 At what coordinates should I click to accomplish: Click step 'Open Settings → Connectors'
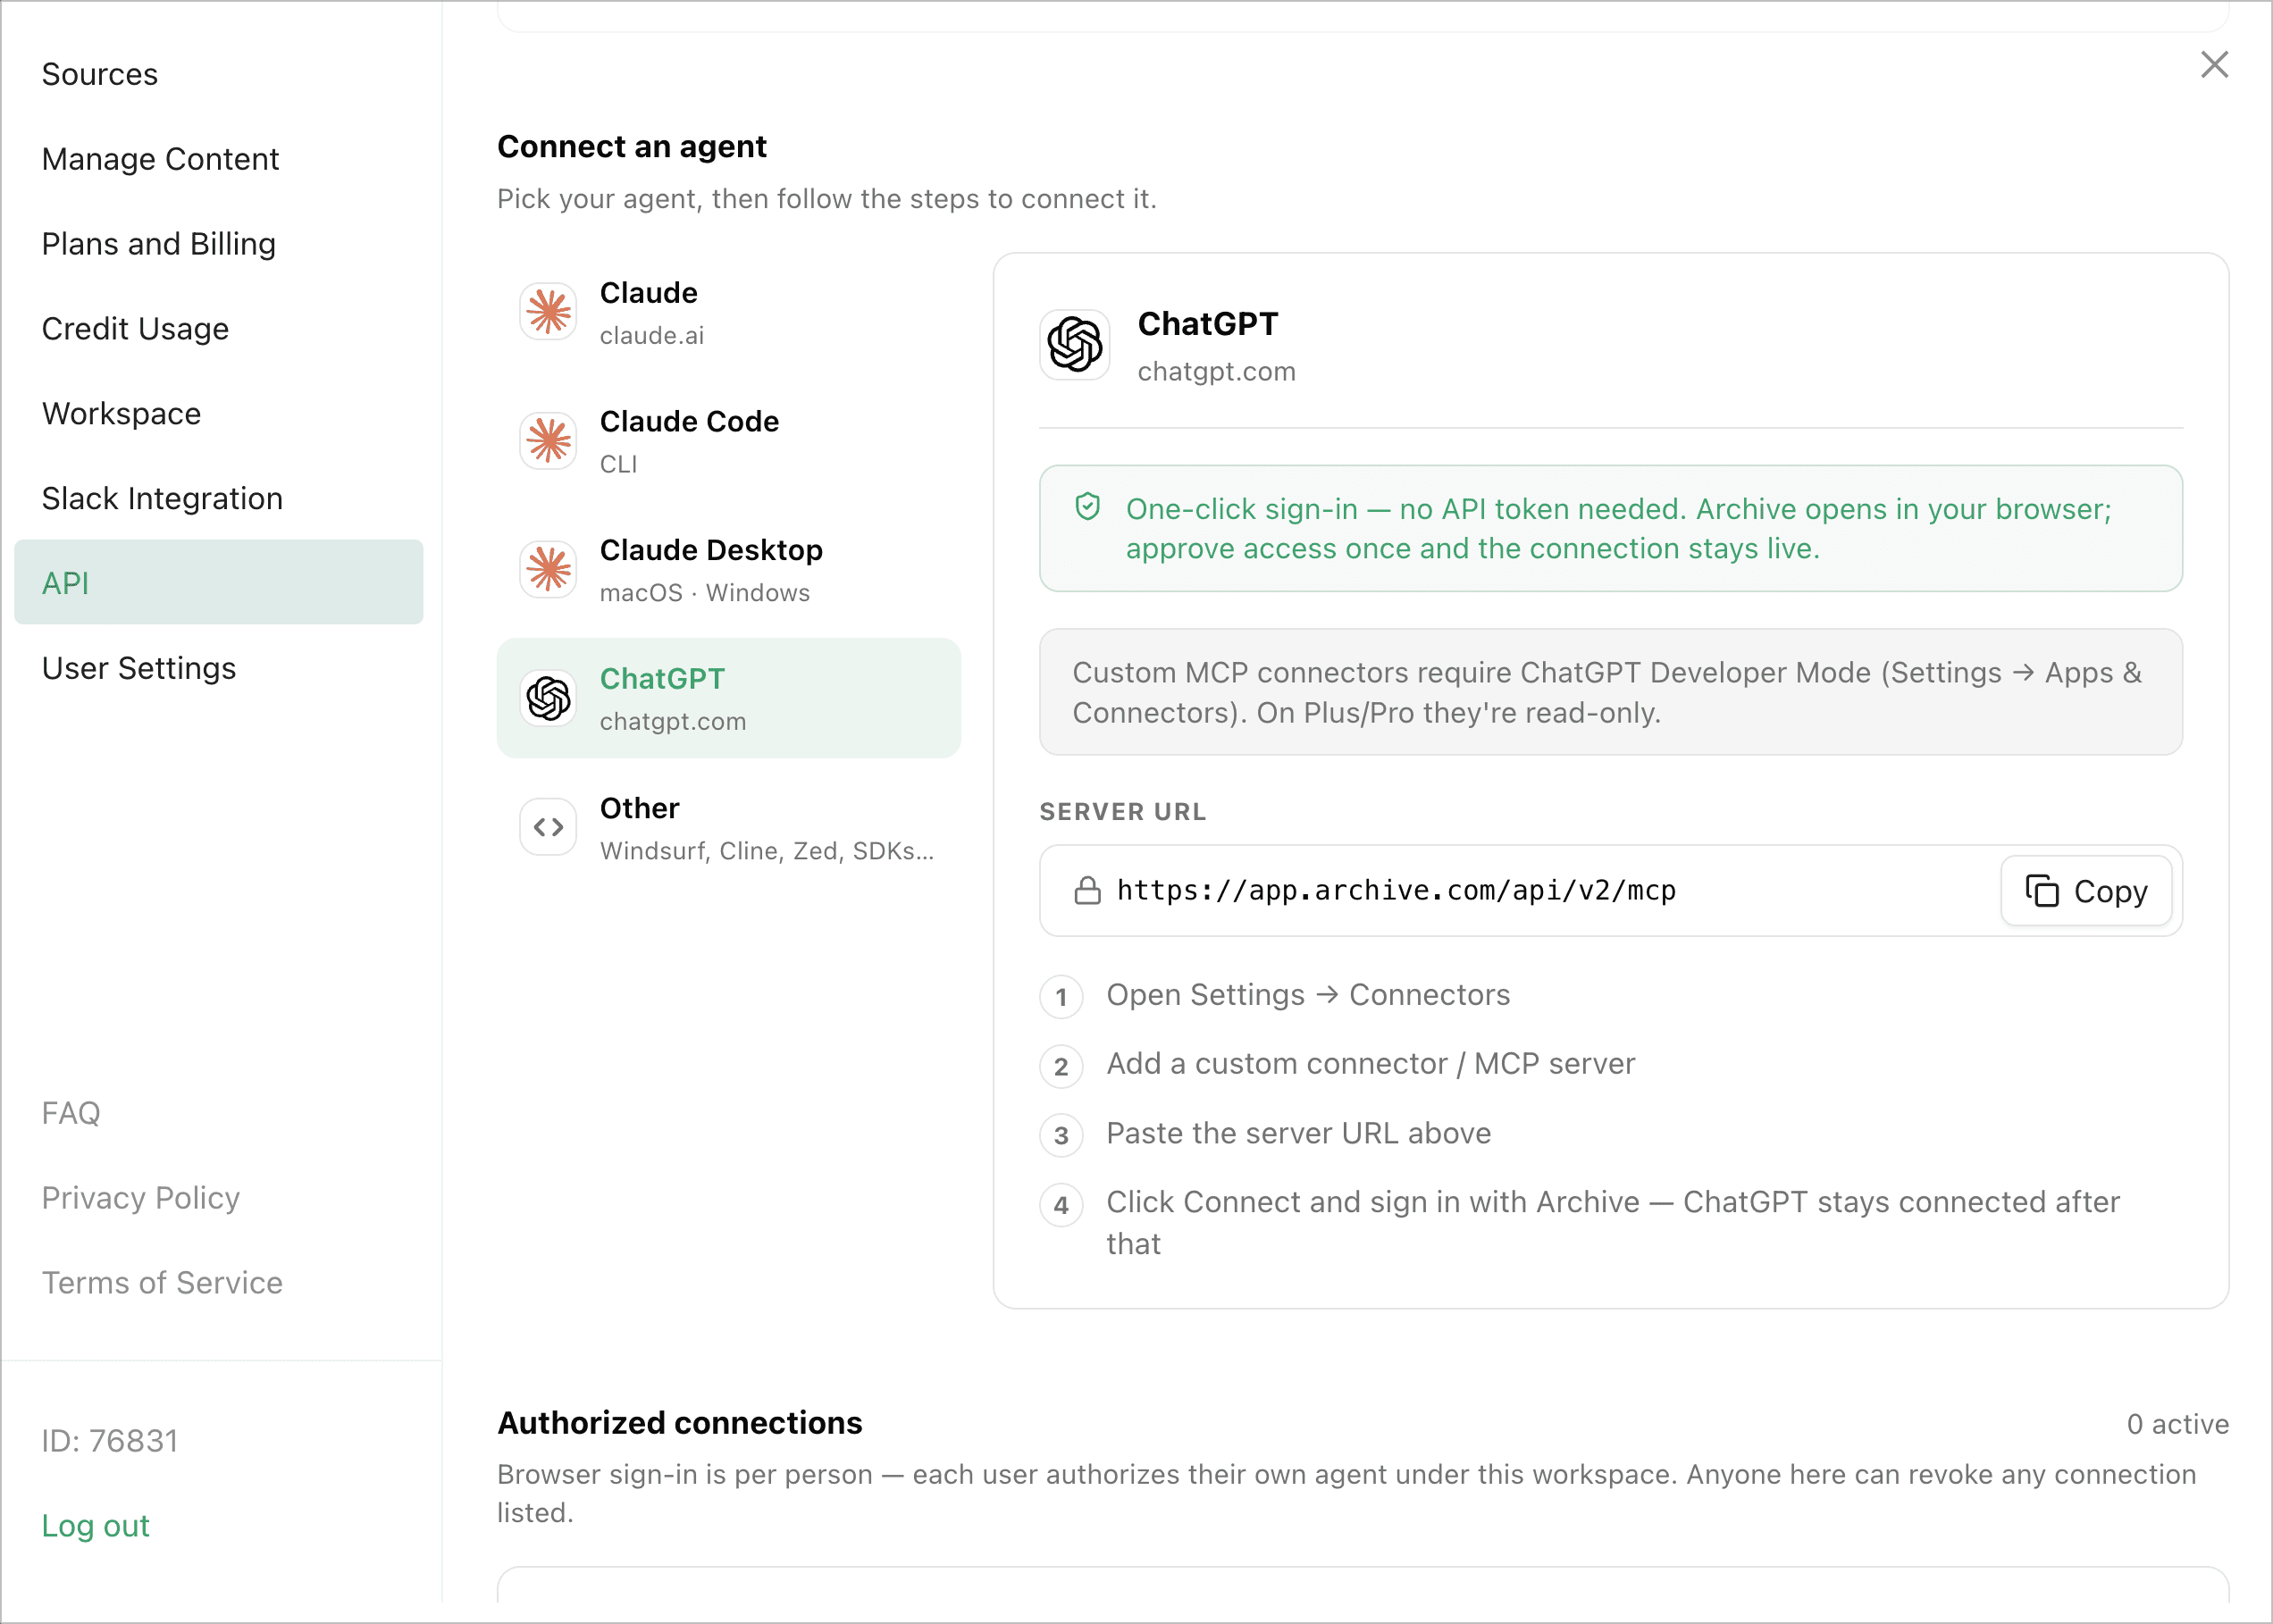(1308, 995)
